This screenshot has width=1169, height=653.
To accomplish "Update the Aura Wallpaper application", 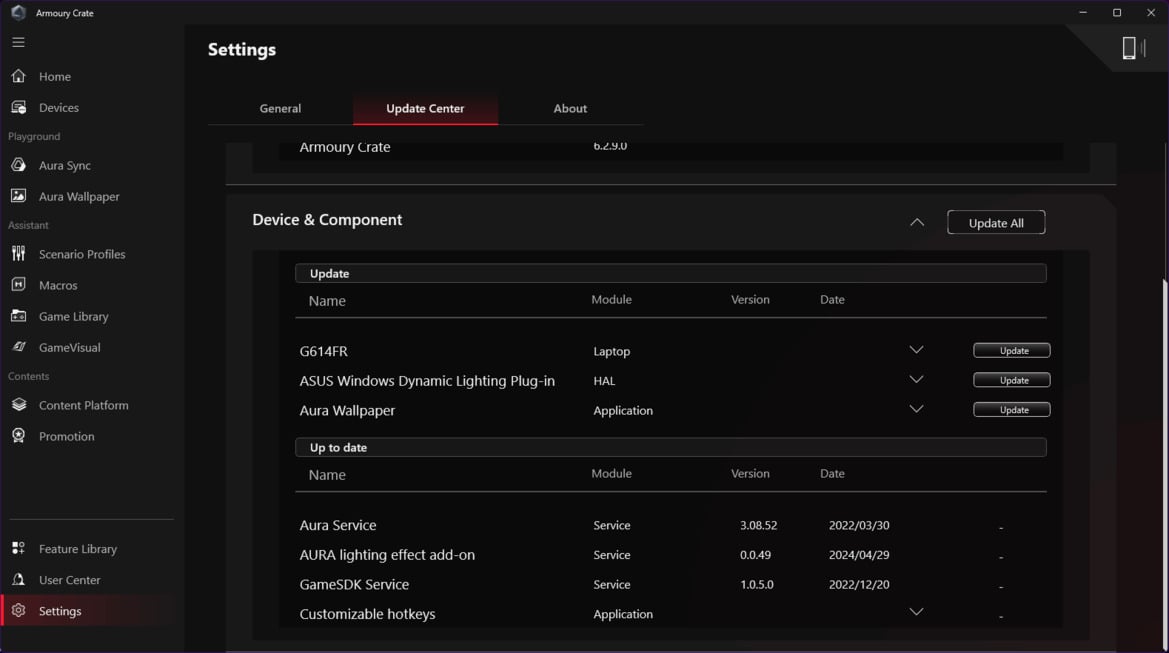I will (1012, 410).
